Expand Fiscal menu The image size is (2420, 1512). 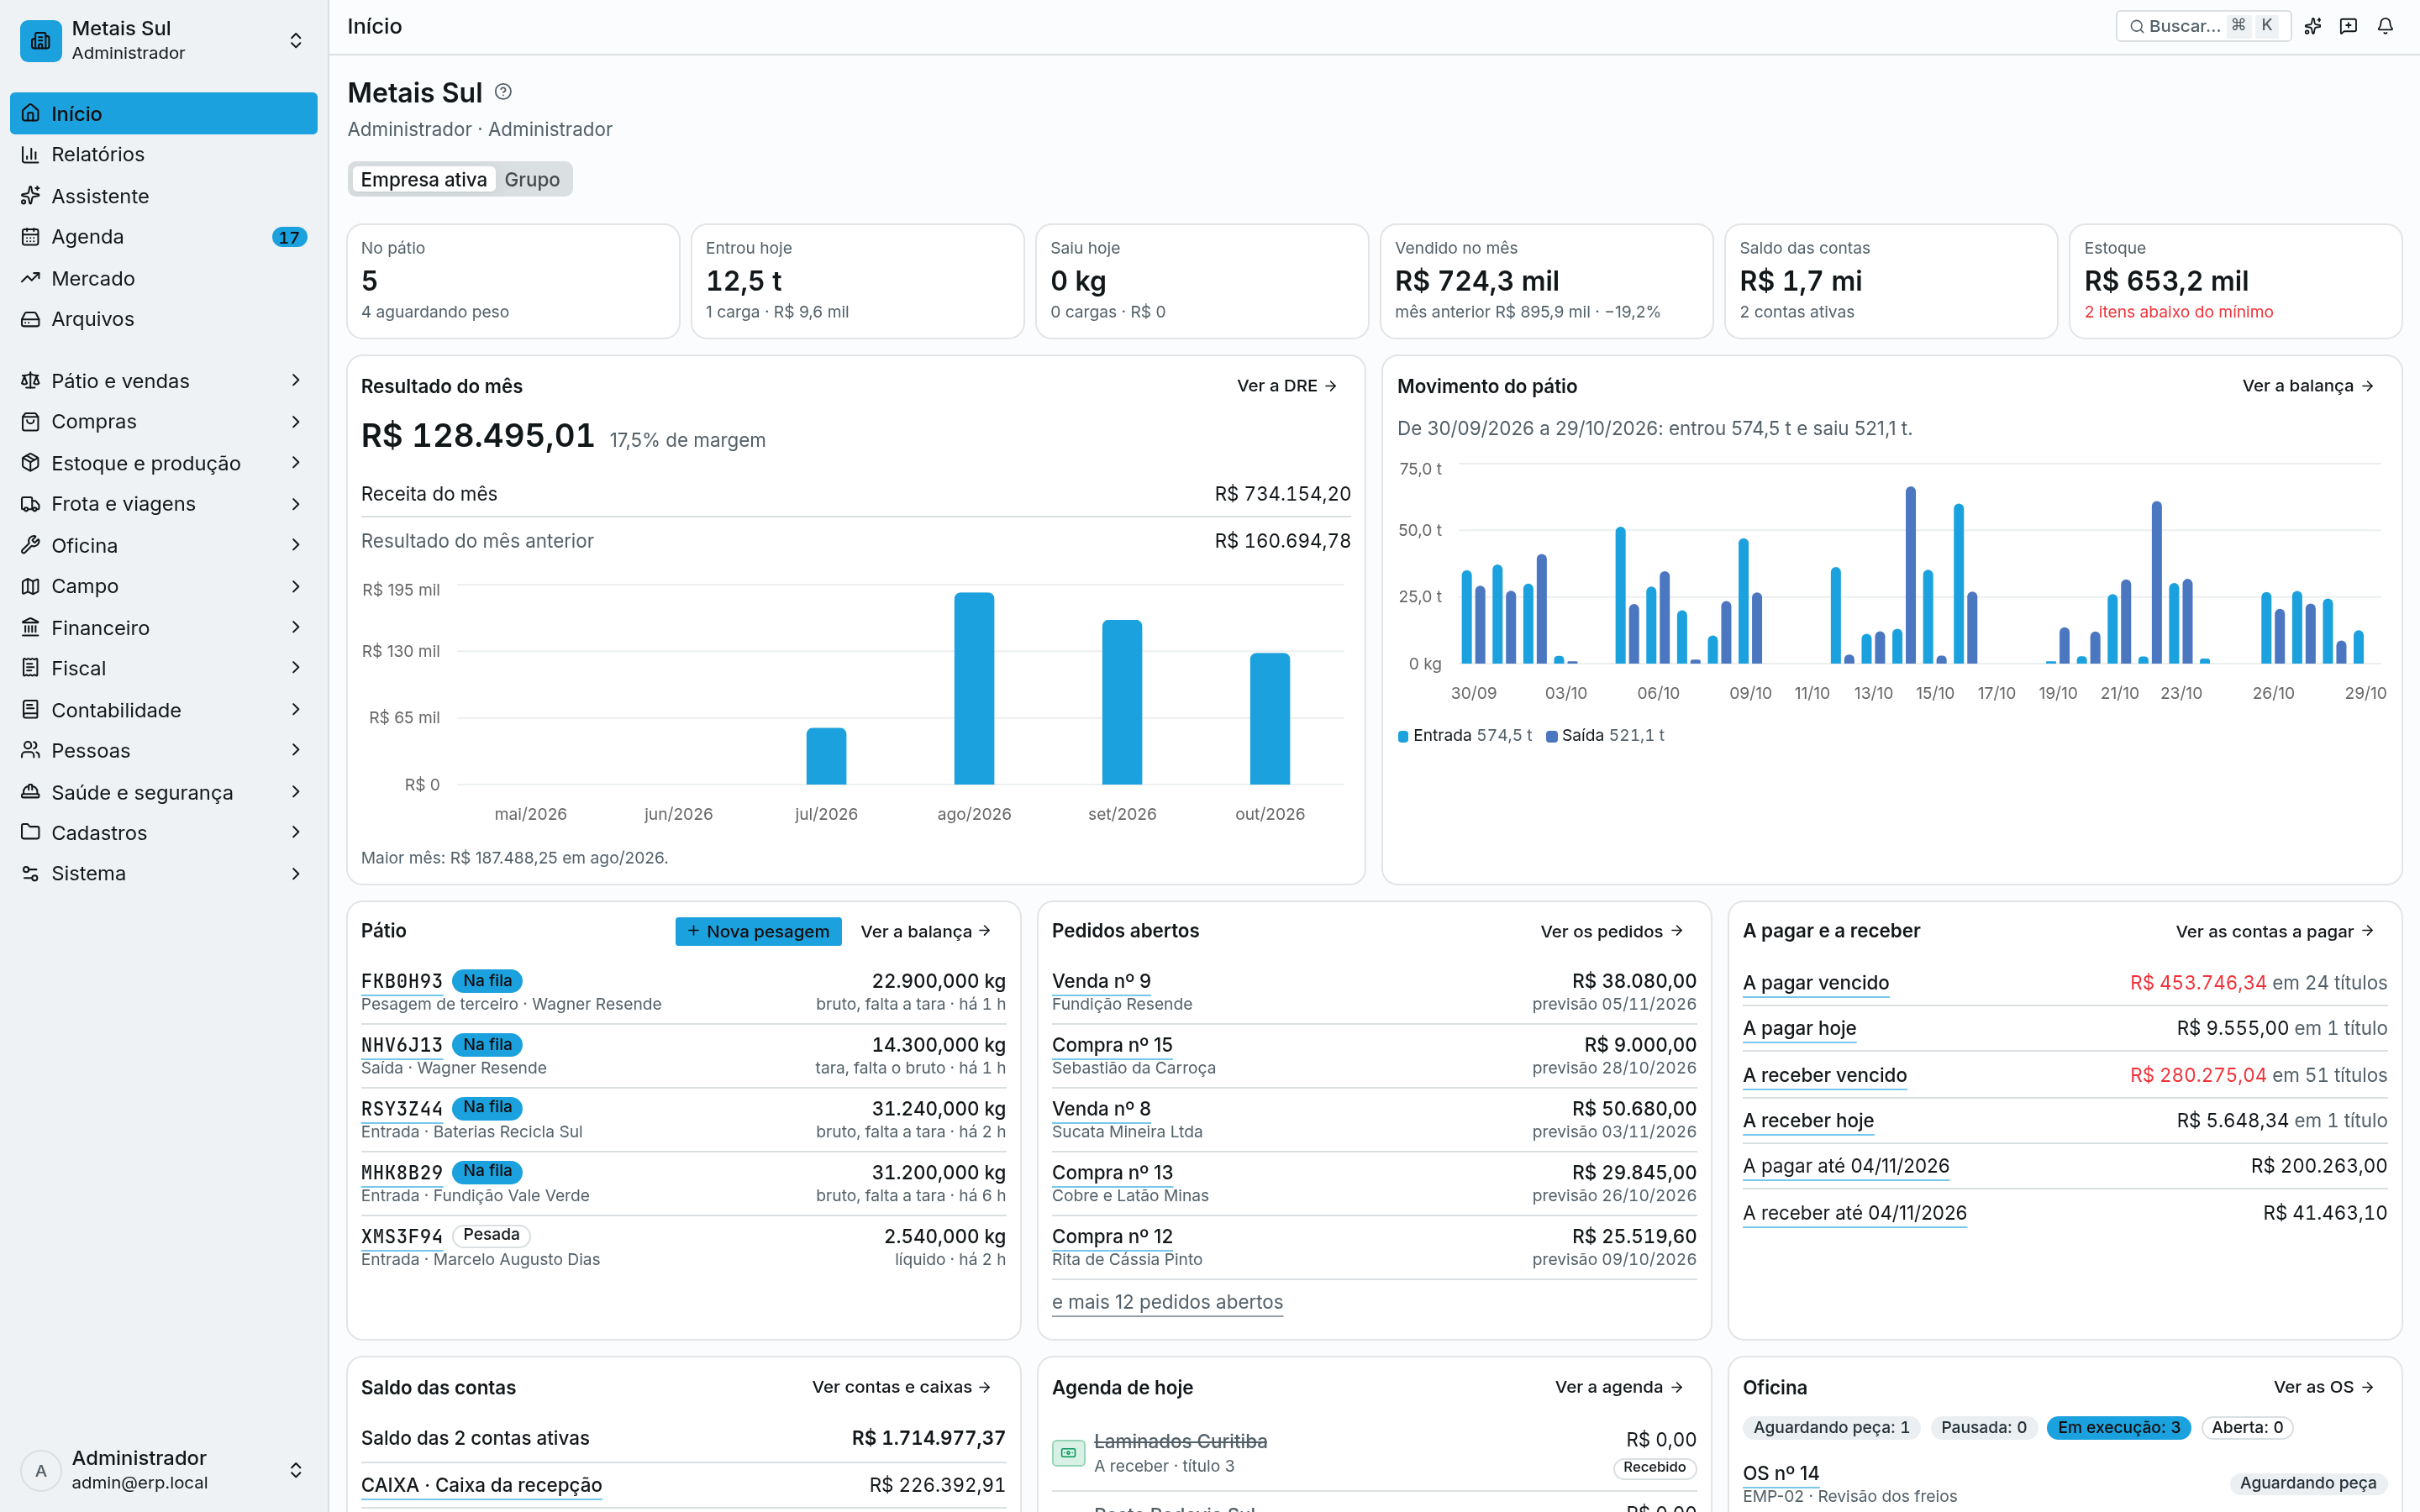(164, 668)
